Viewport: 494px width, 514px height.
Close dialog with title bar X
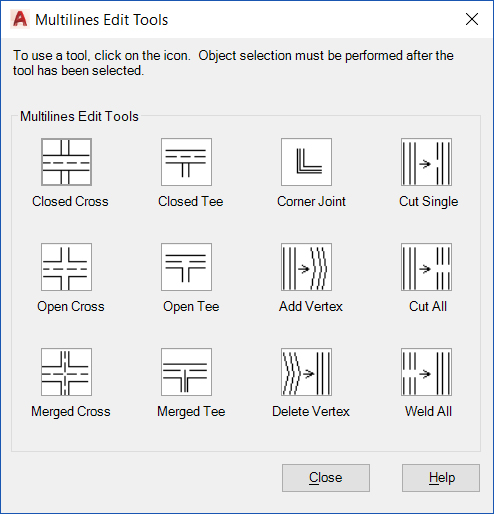click(472, 19)
